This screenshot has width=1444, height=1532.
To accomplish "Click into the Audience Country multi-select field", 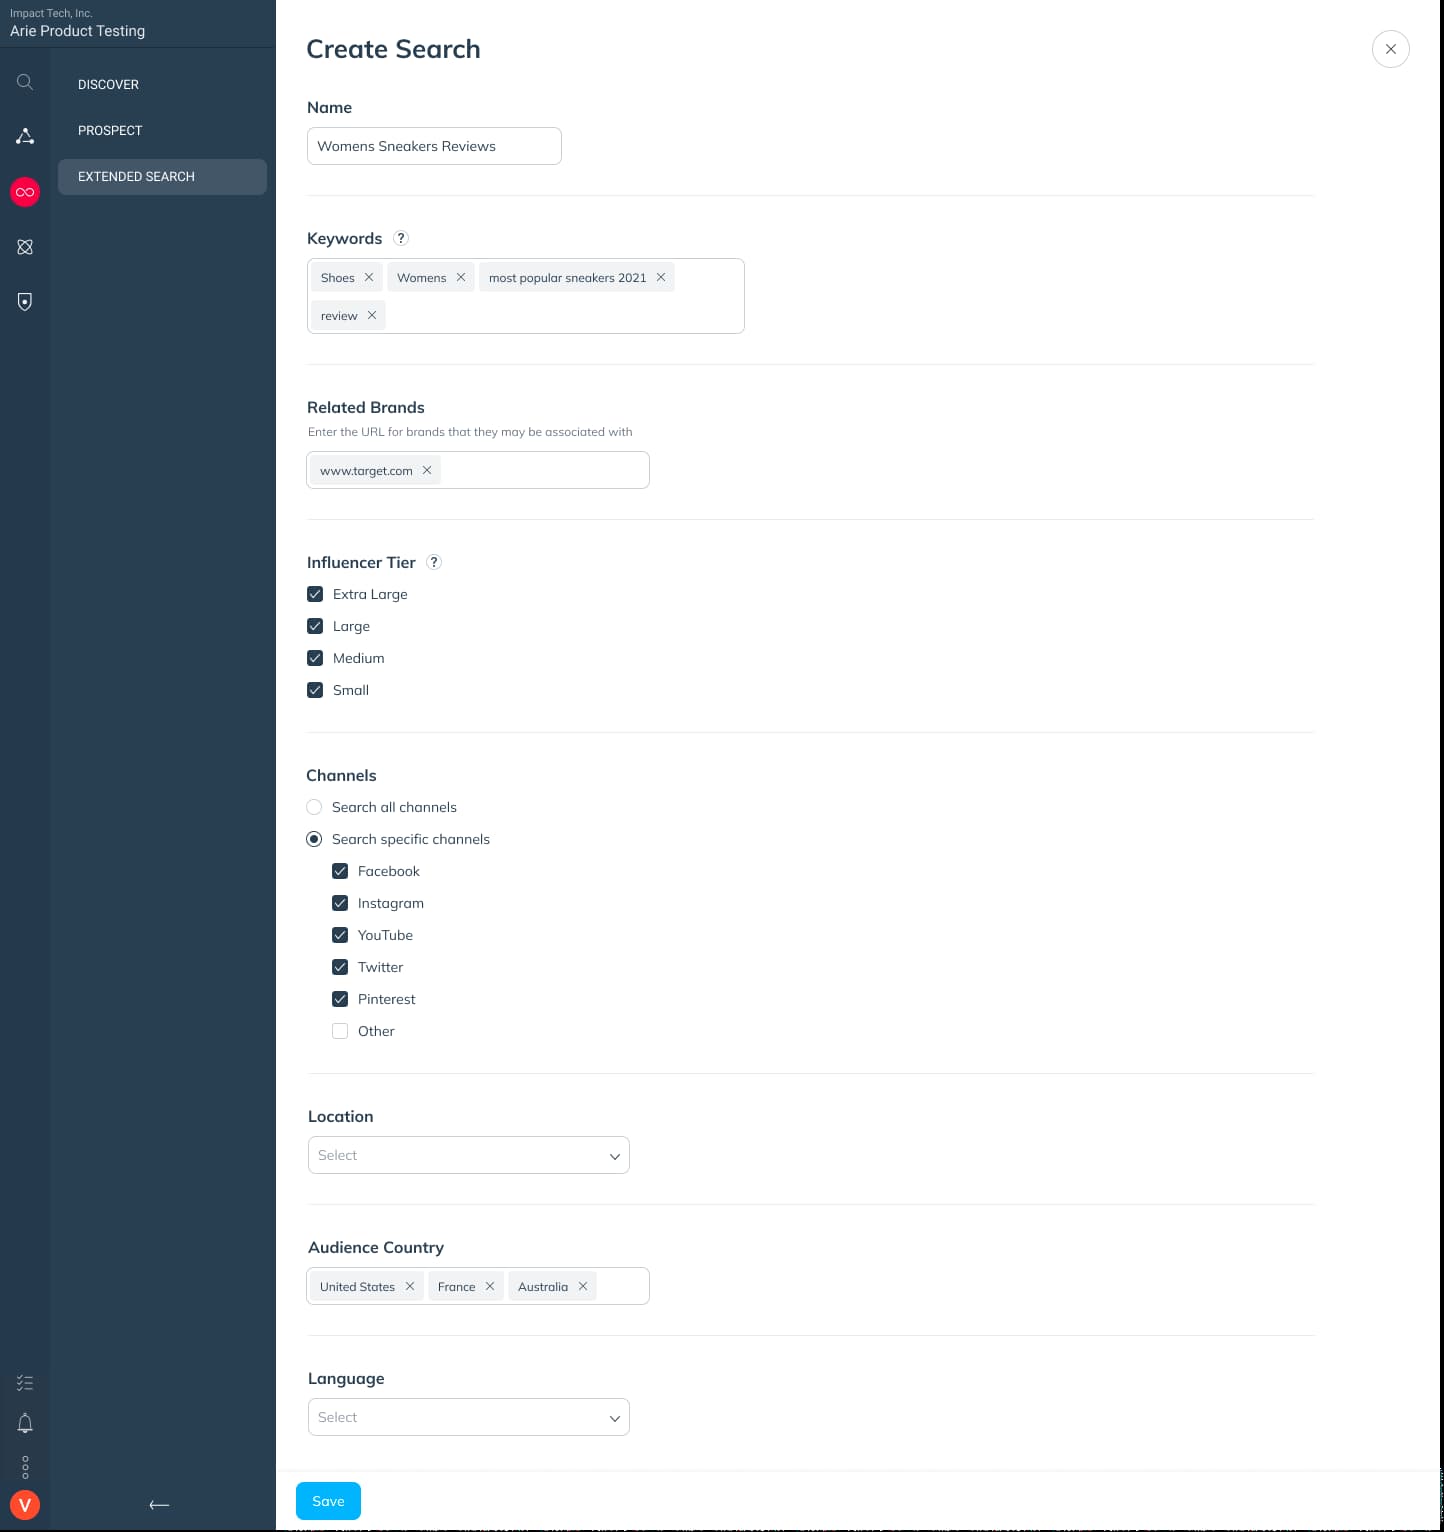I will (x=622, y=1286).
